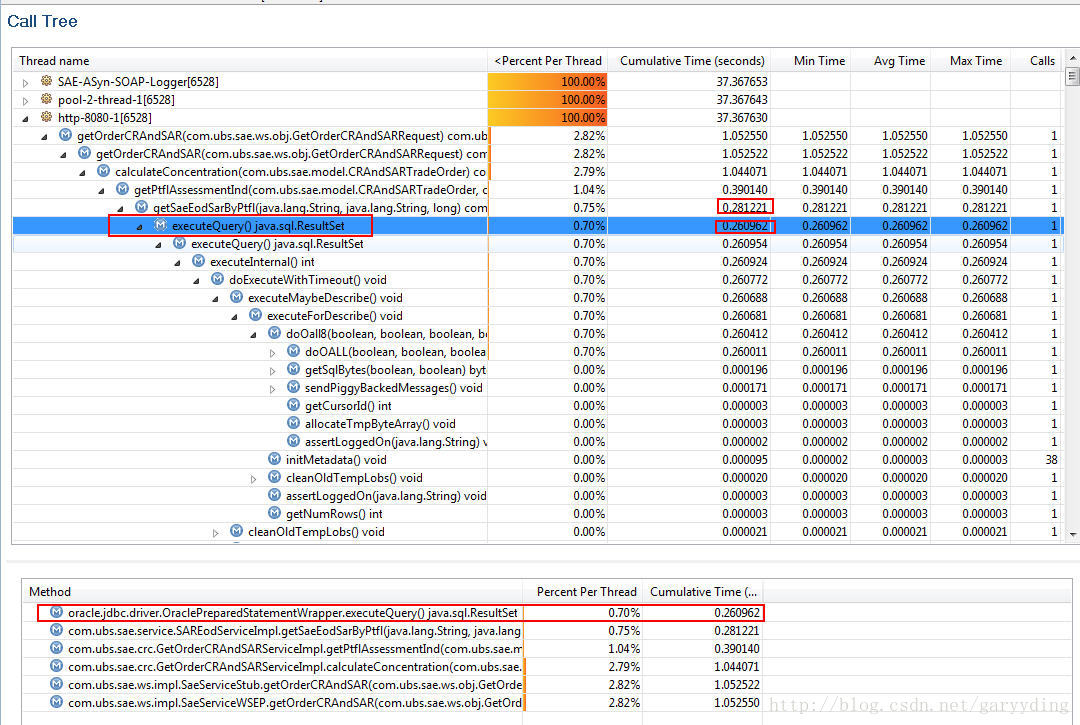Click method icon of SAREodServiceImpl.getSaeEodSarByPtfl row
1080x725 pixels.
point(56,630)
